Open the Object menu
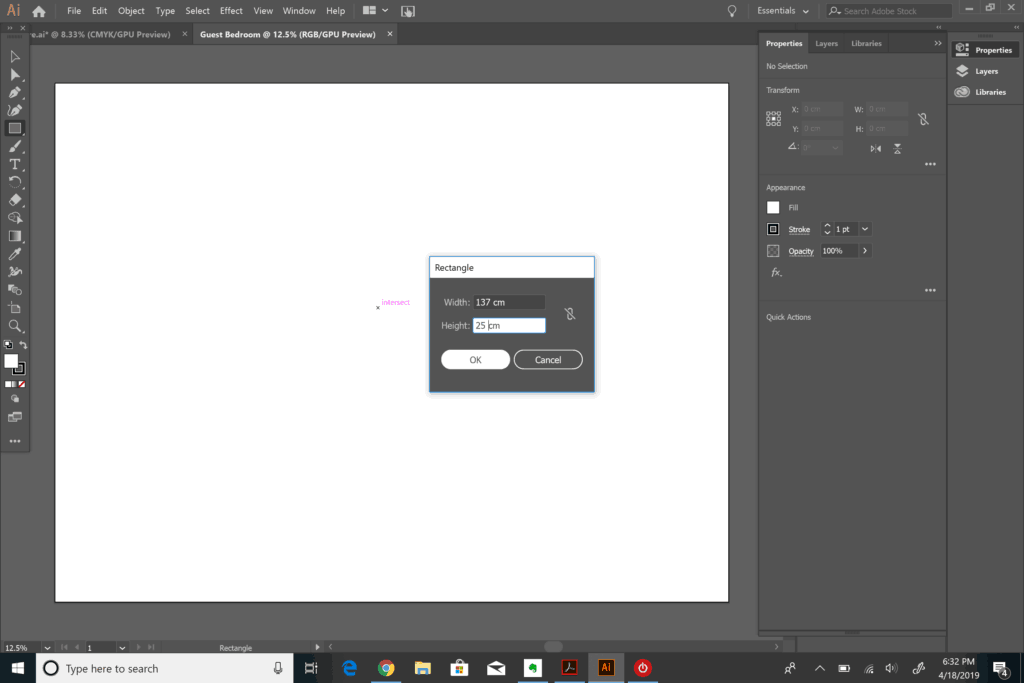The height and width of the screenshot is (683, 1024). click(x=131, y=11)
